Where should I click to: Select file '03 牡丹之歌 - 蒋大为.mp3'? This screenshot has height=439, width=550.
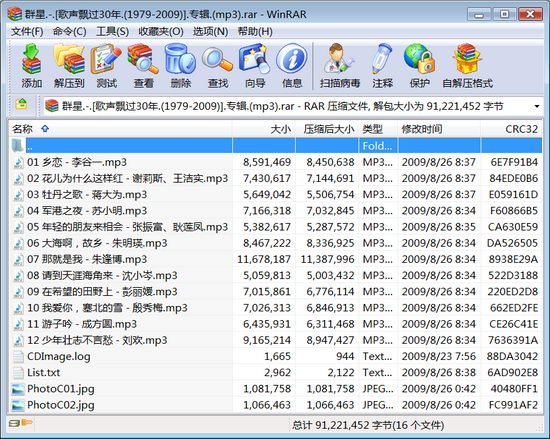[87, 195]
